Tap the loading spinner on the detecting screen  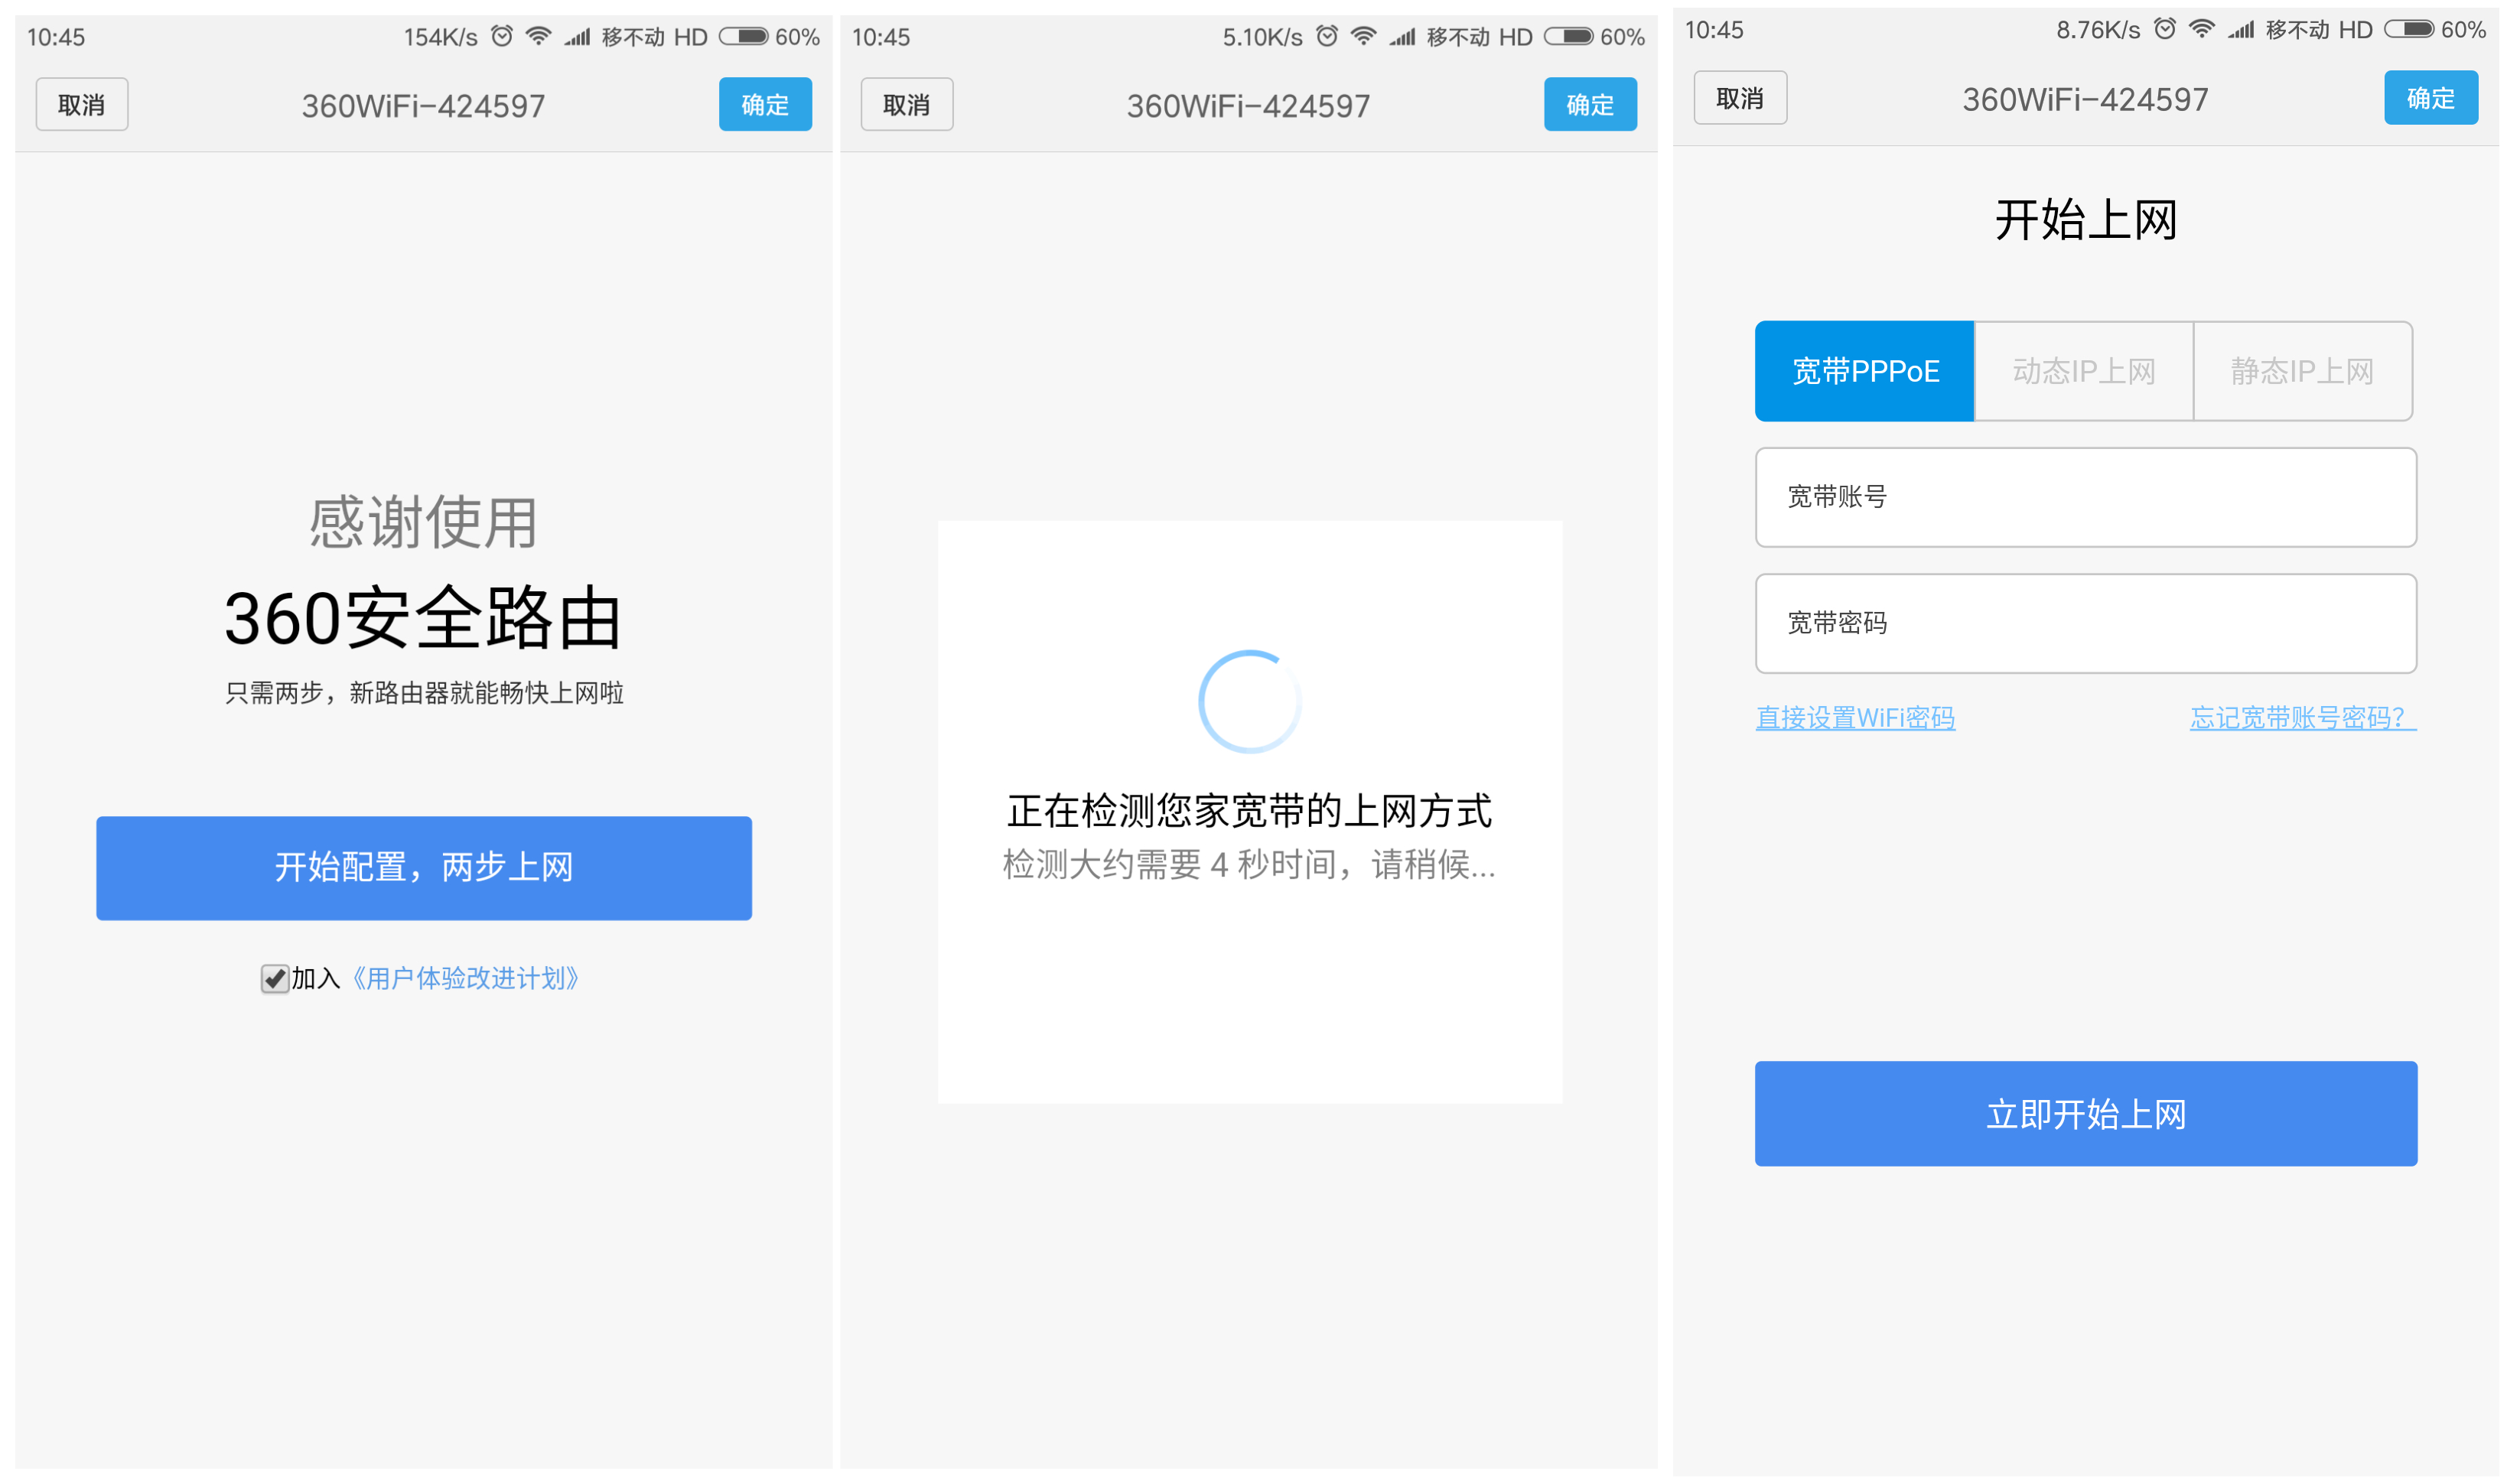[x=1250, y=702]
